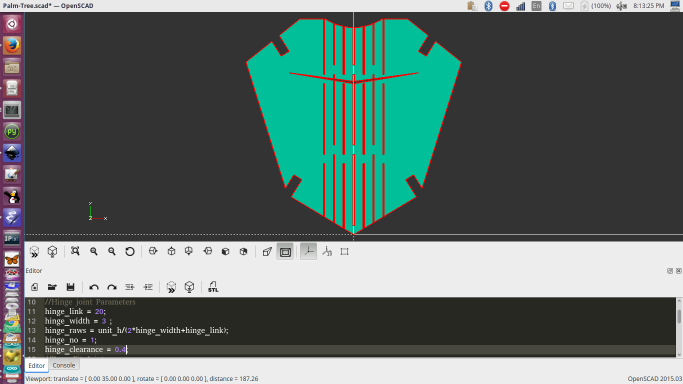Open the En keyboard layout indicator
The height and width of the screenshot is (384, 683).
click(537, 6)
